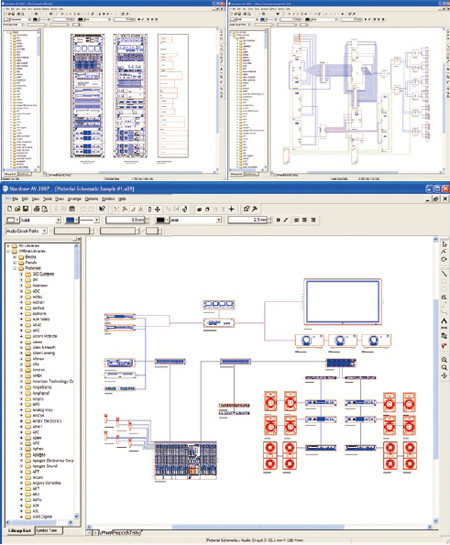
Task: Expand the 360 Systems folder
Action: (x=21, y=274)
